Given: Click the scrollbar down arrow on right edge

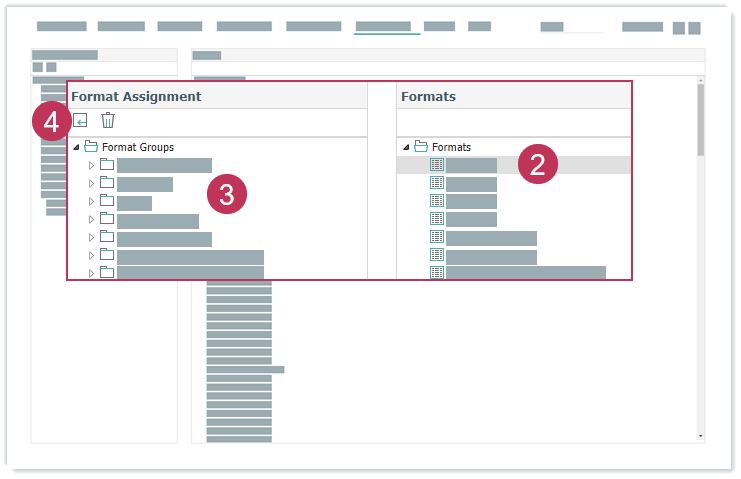Looking at the screenshot, I should click(x=700, y=436).
